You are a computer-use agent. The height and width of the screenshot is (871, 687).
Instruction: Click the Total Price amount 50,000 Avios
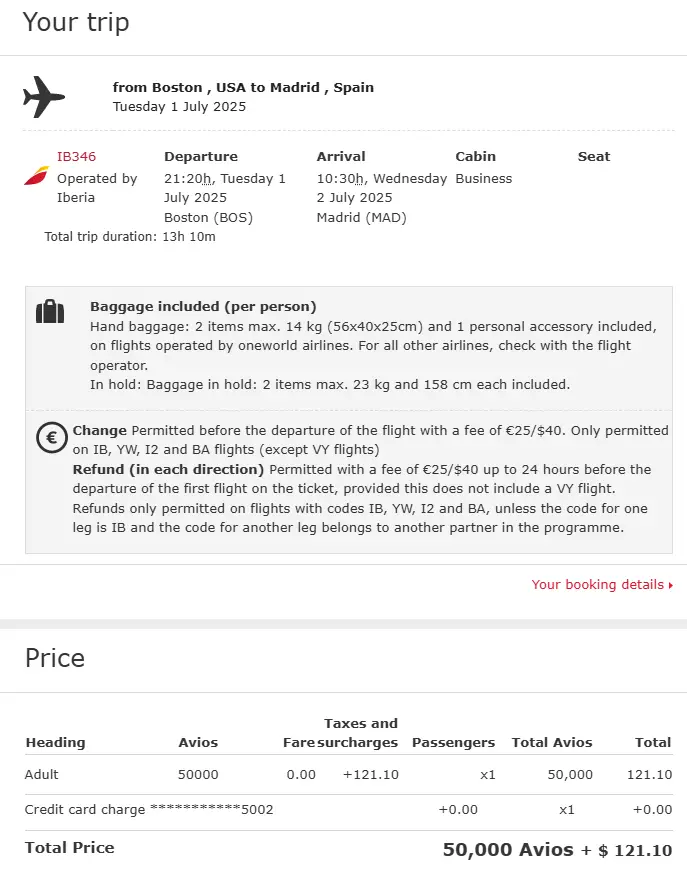coord(509,849)
